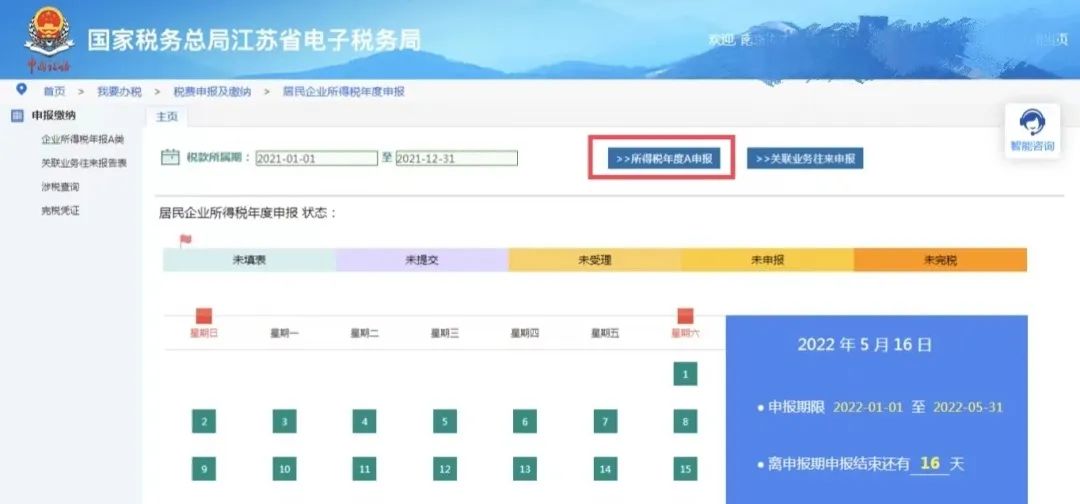
Task: Click the national tax emblem logo
Action: [x=48, y=38]
